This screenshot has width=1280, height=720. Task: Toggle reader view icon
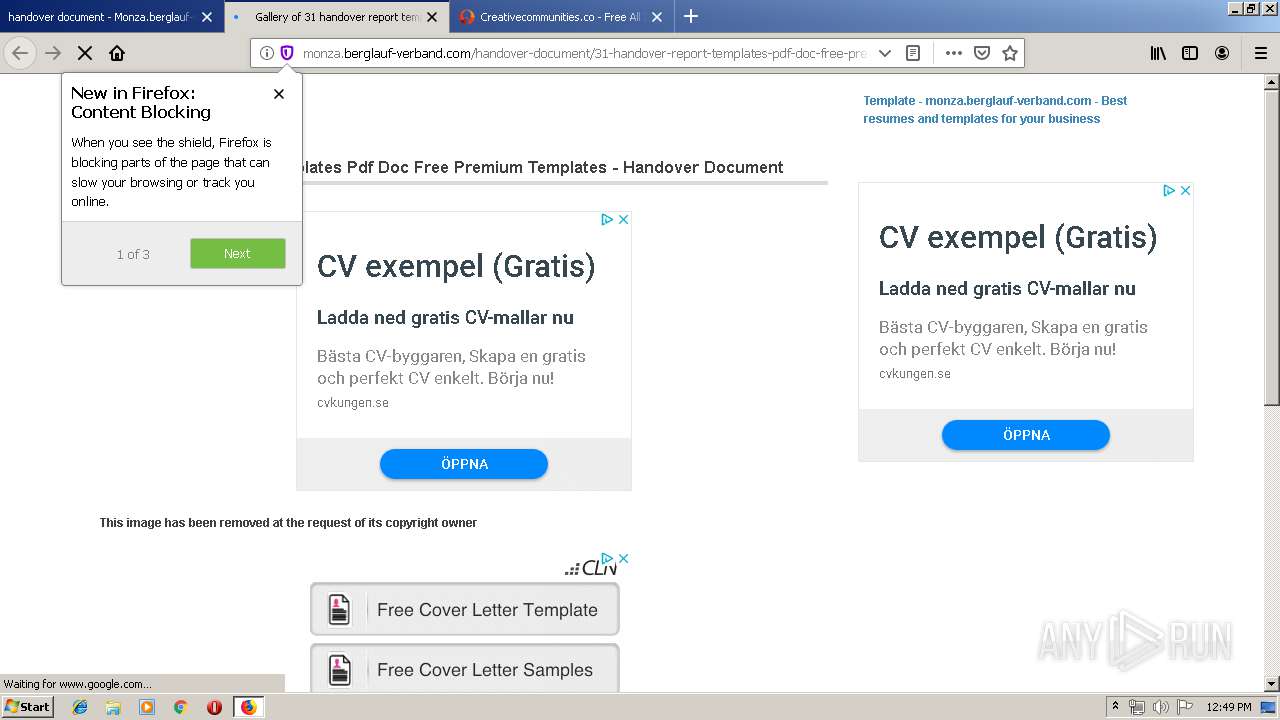point(913,53)
